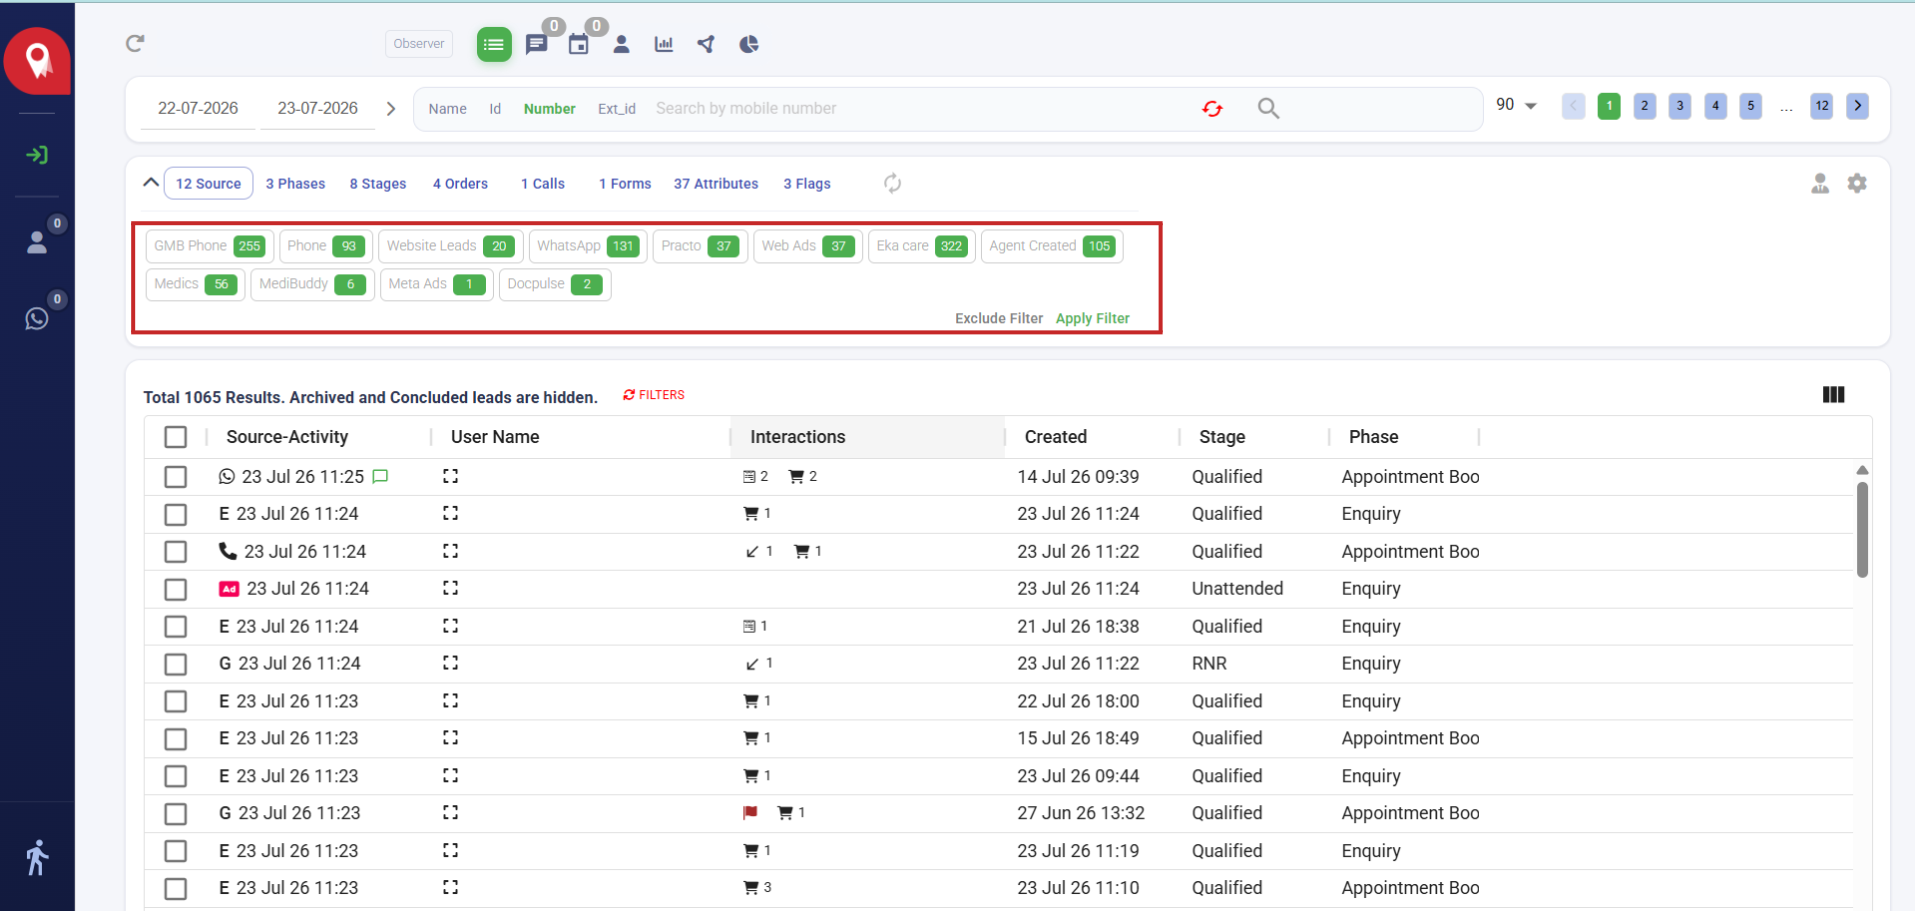1919x911 pixels.
Task: Open the 90 results-per-page dropdown
Action: pos(1516,105)
